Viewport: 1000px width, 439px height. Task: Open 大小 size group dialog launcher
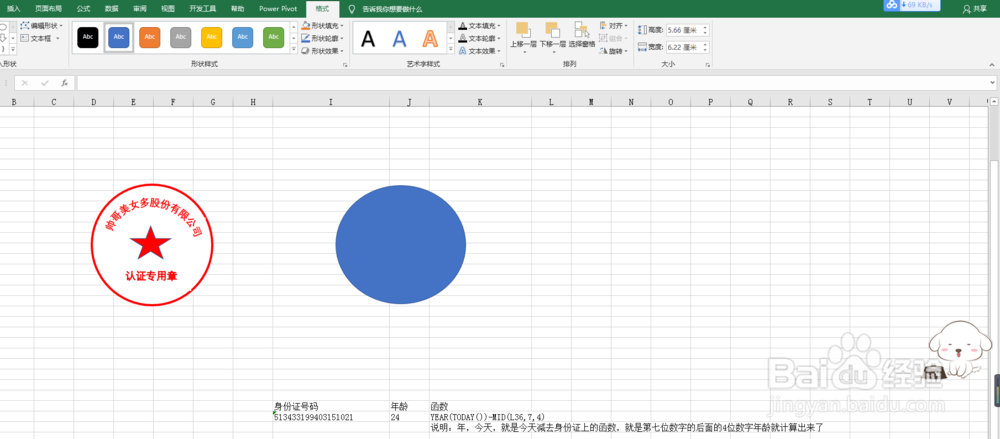tap(707, 65)
